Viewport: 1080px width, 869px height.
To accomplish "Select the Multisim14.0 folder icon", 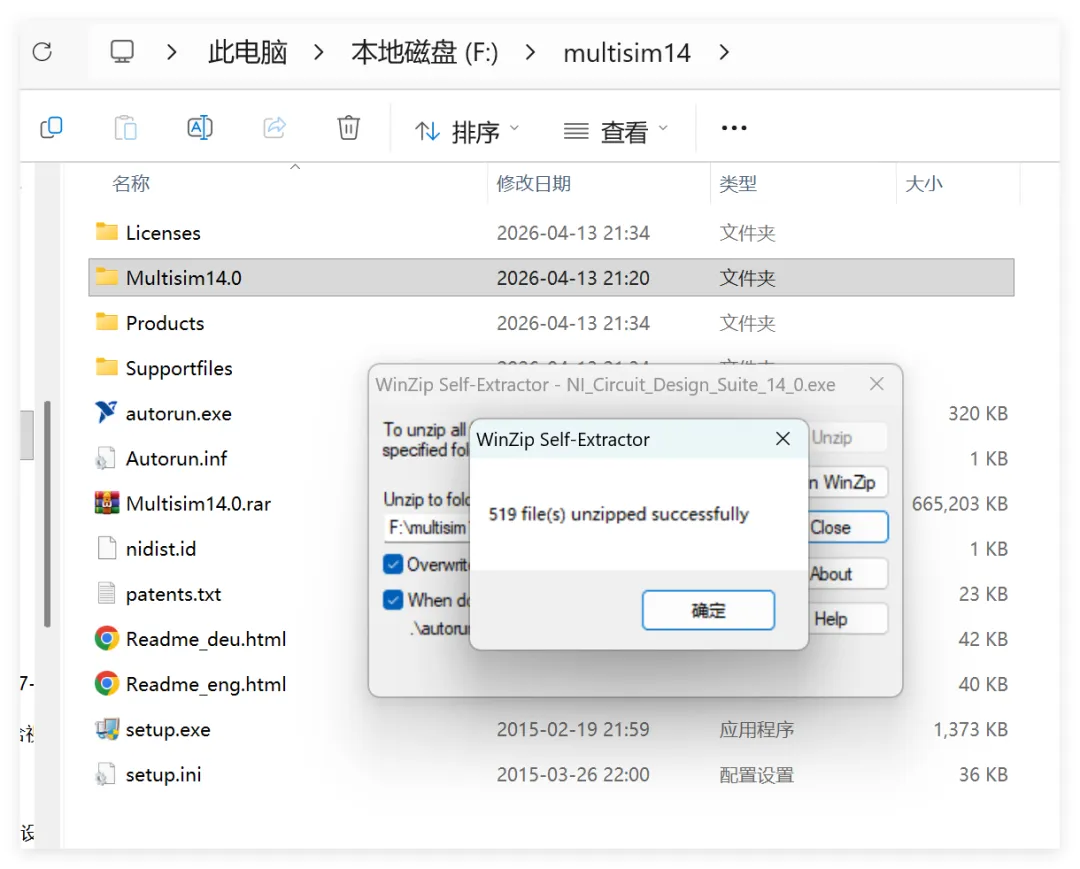I will point(107,277).
